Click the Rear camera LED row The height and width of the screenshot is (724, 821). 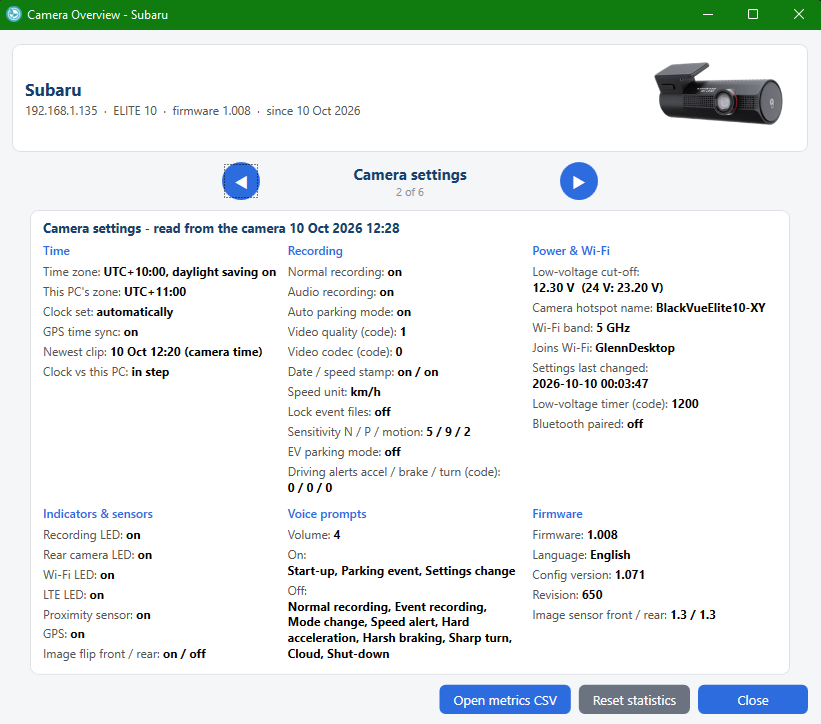click(x=97, y=555)
